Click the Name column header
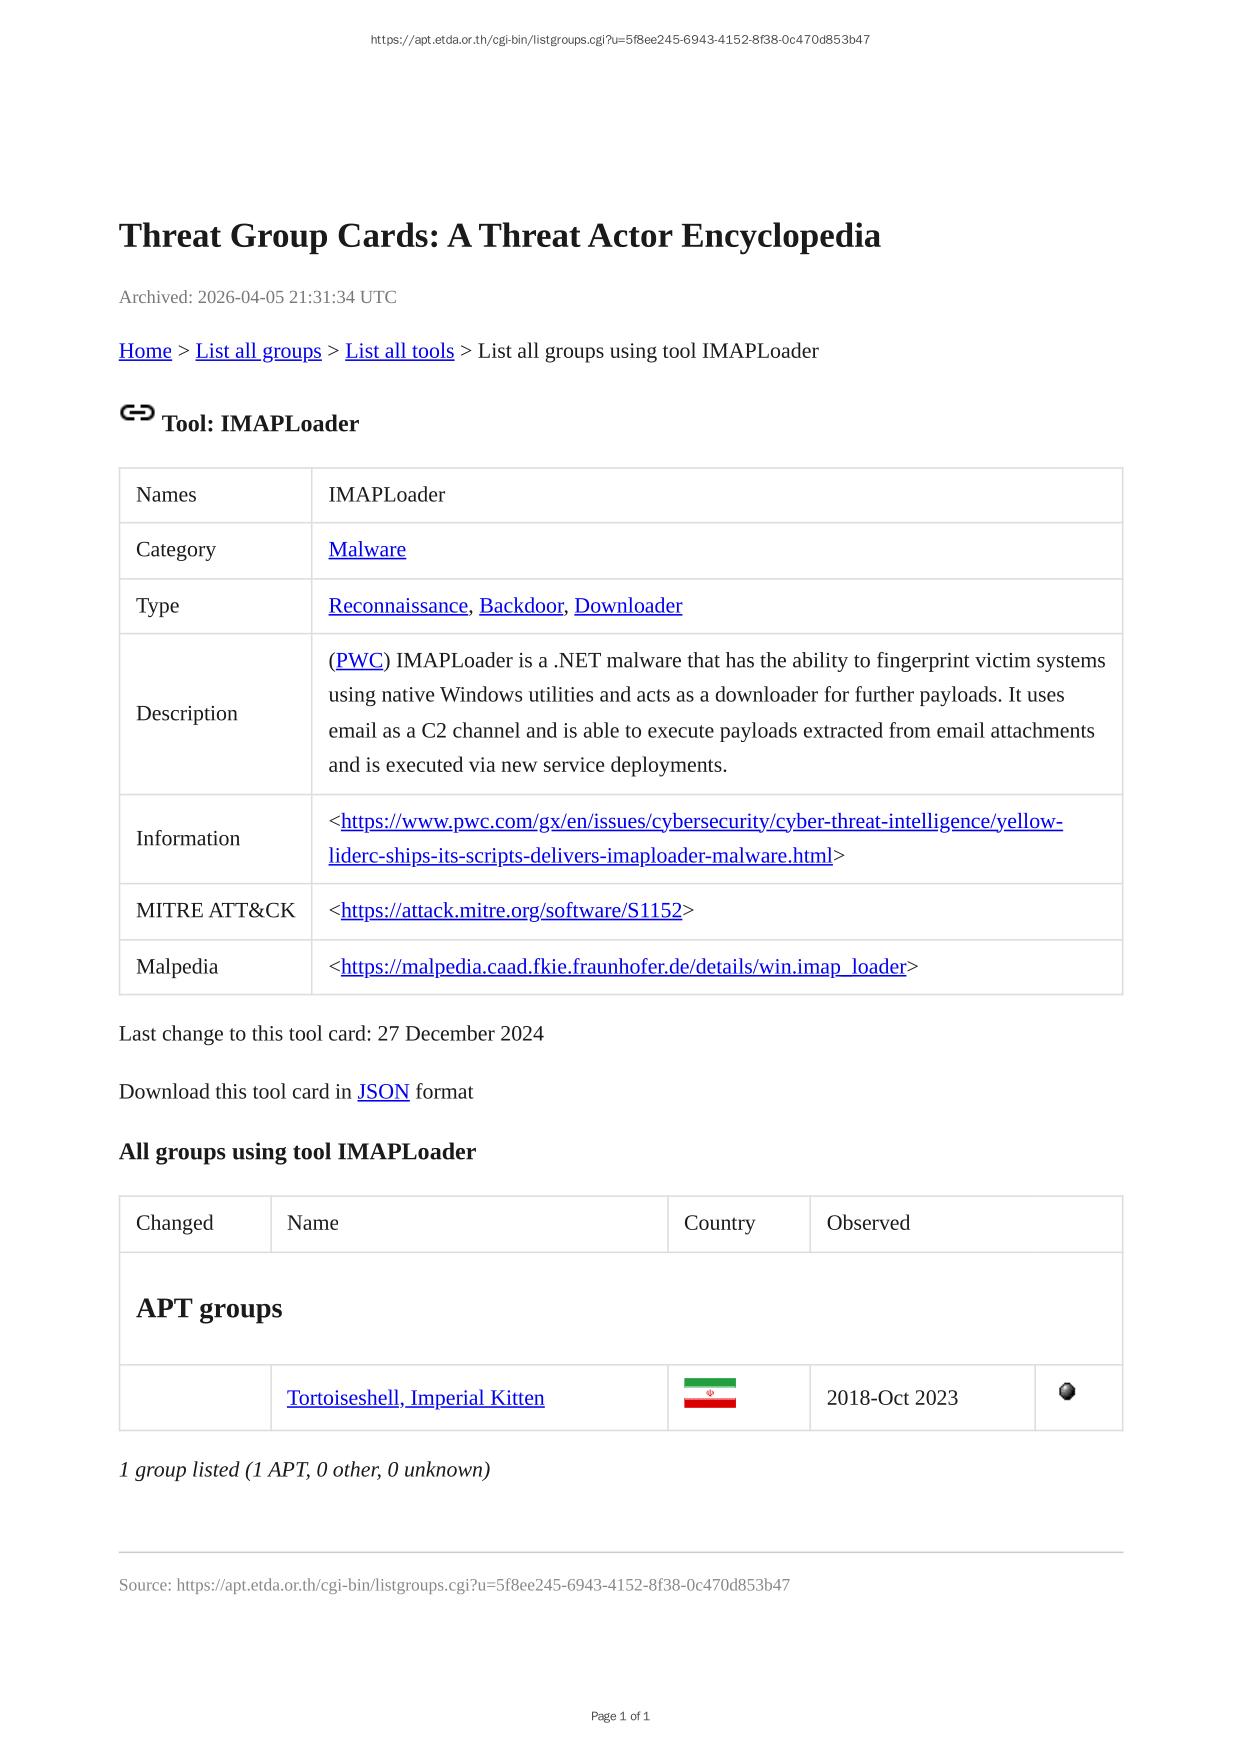 [x=313, y=1223]
